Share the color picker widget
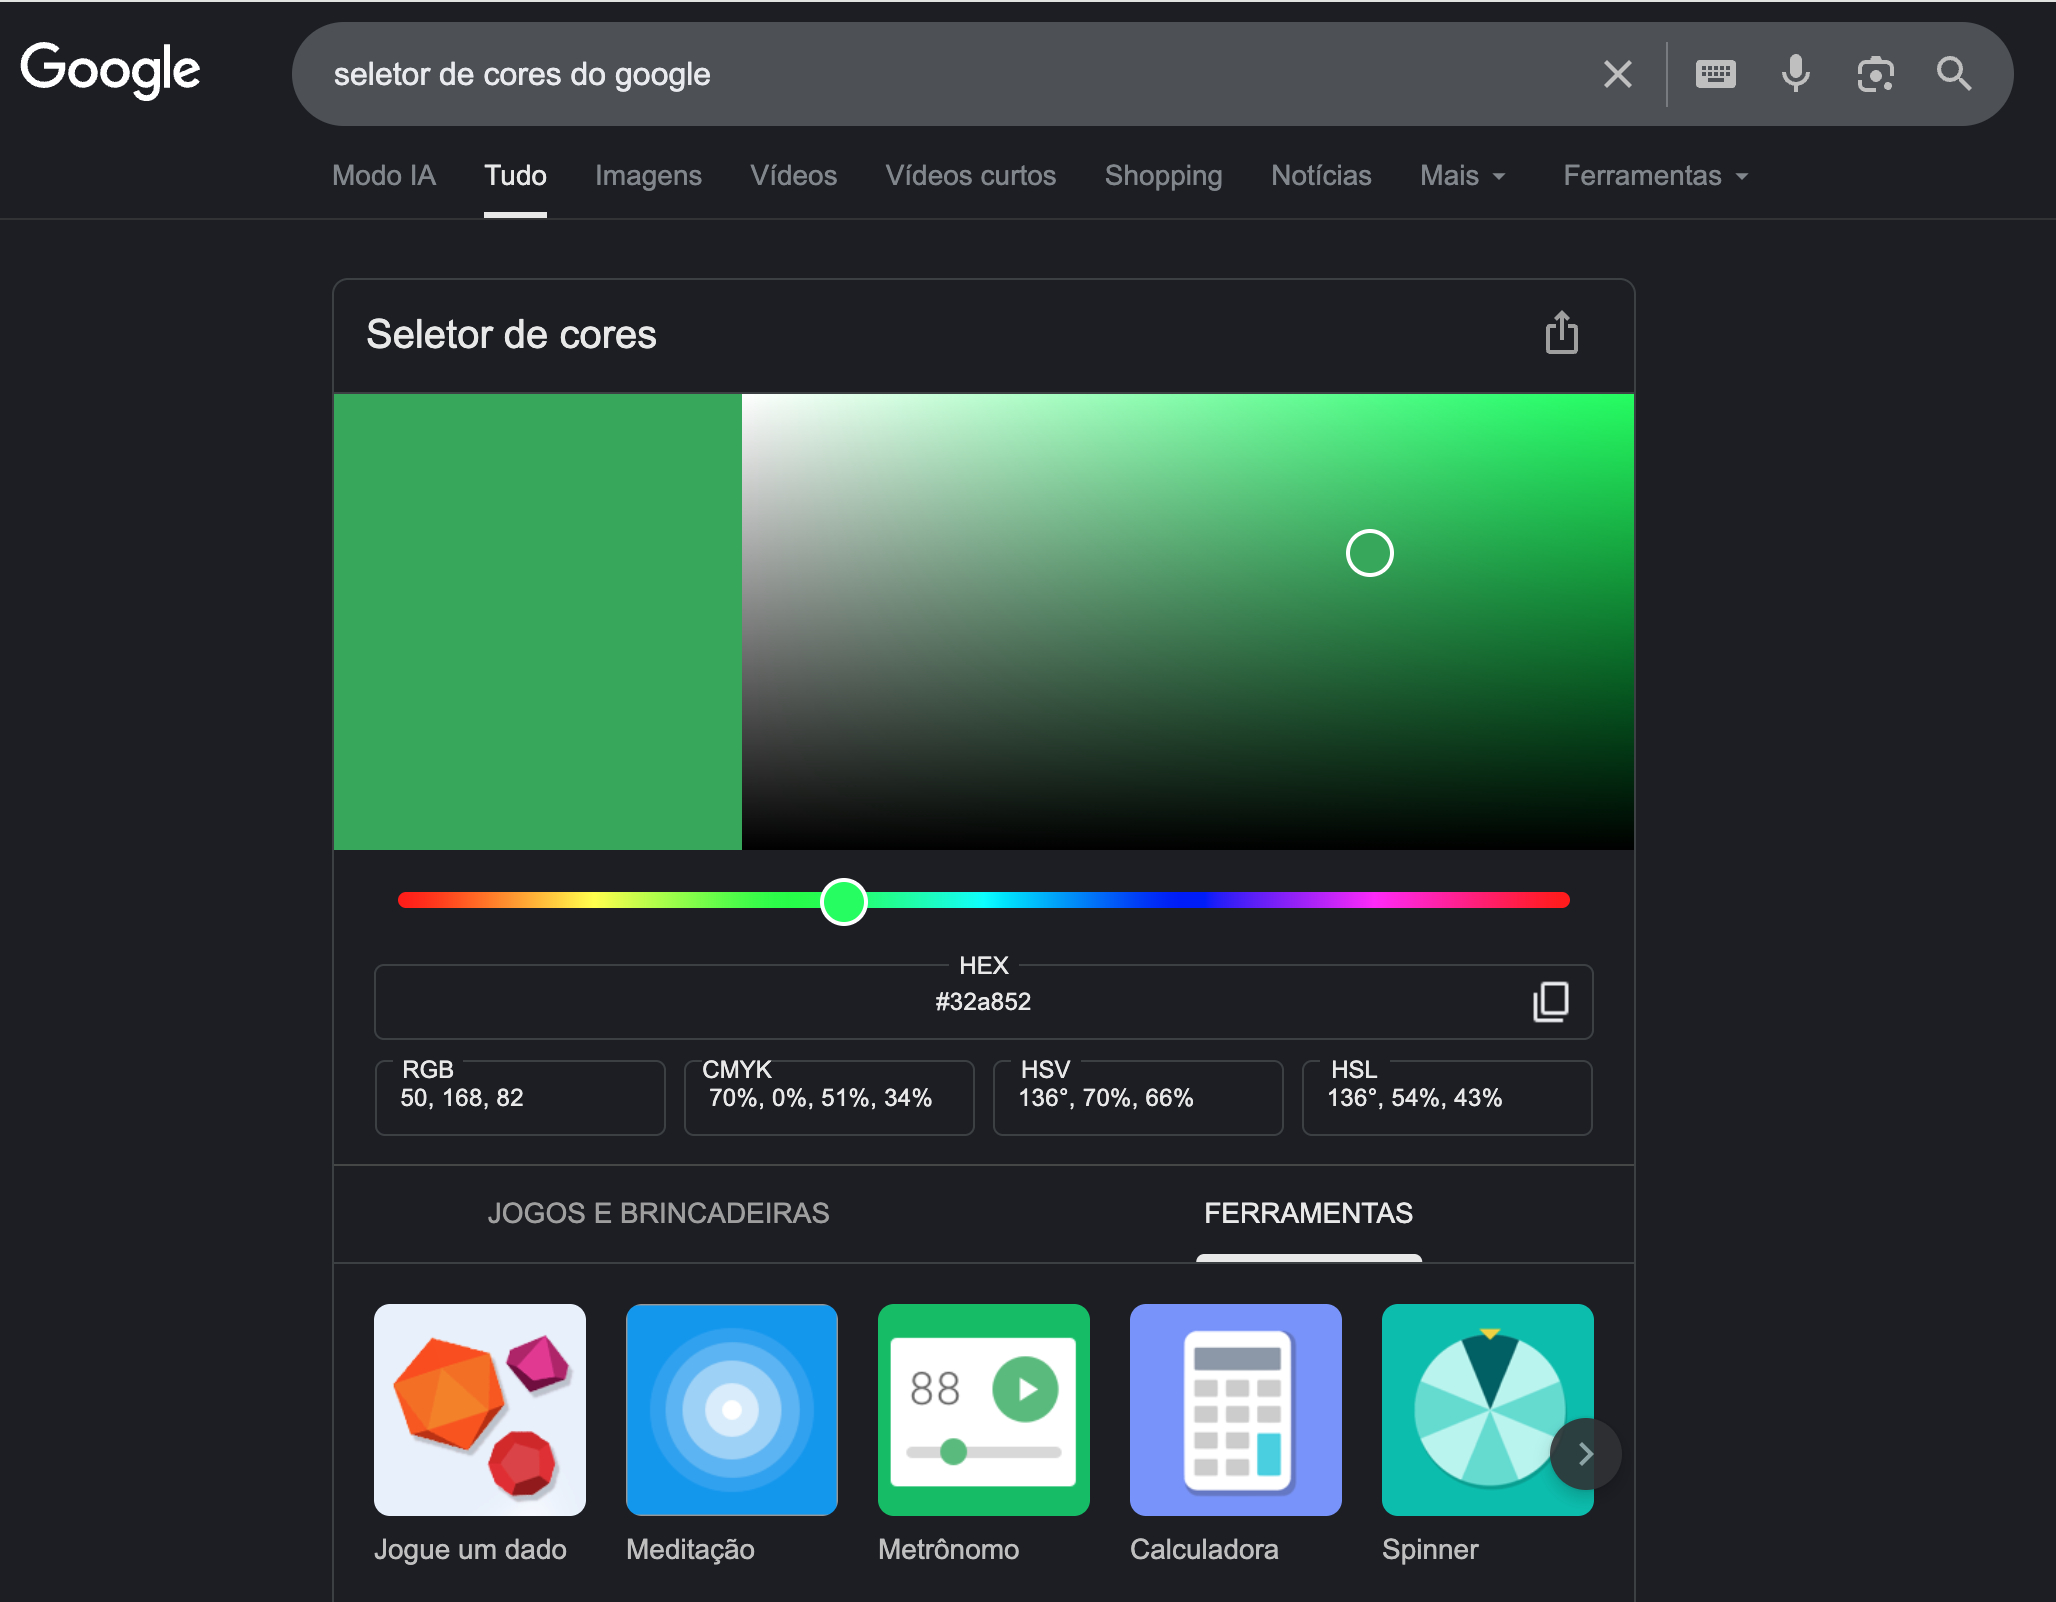 (x=1561, y=333)
